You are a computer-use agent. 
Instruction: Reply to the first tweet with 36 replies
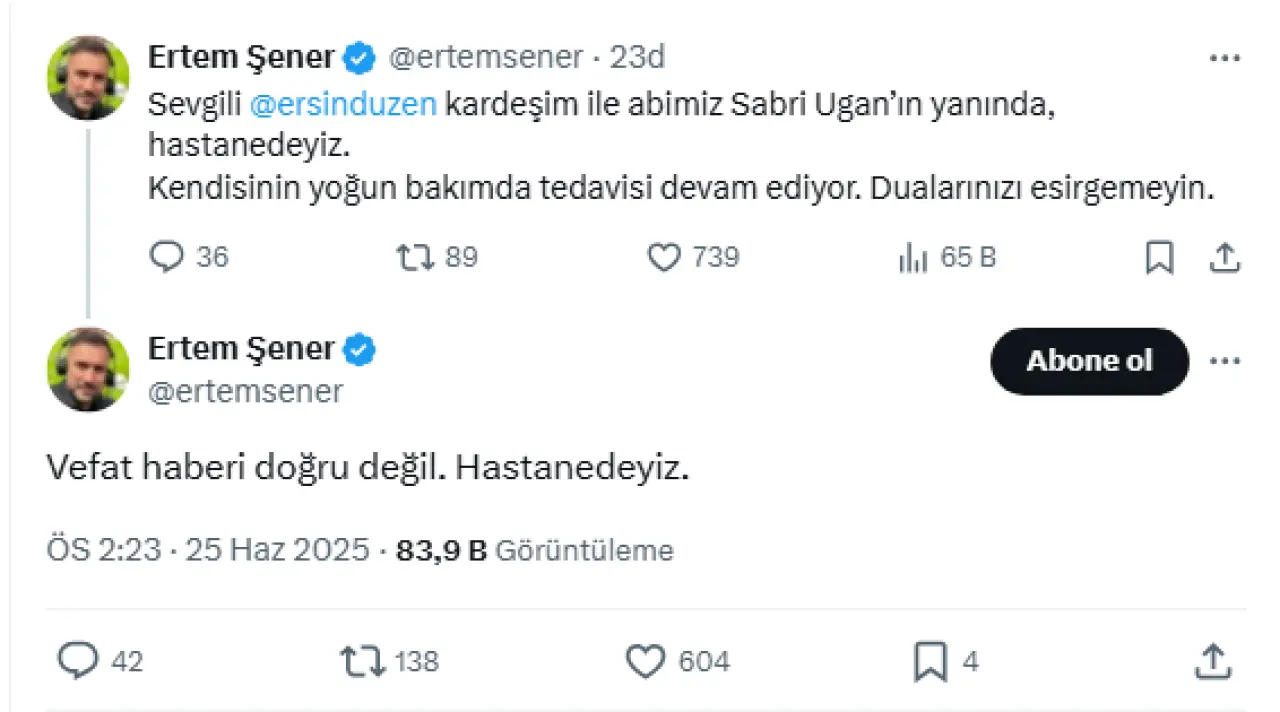(x=166, y=258)
